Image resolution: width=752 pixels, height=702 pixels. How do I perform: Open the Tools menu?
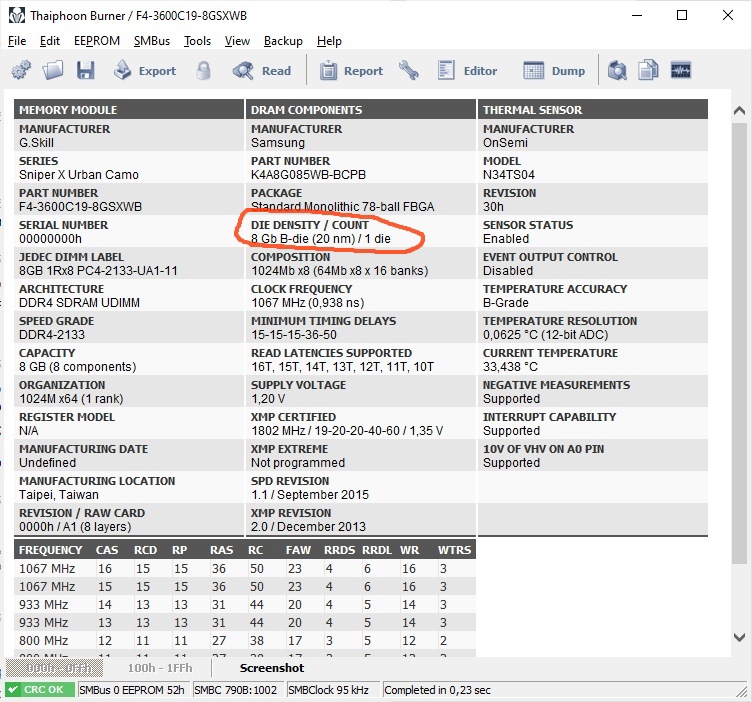(197, 41)
